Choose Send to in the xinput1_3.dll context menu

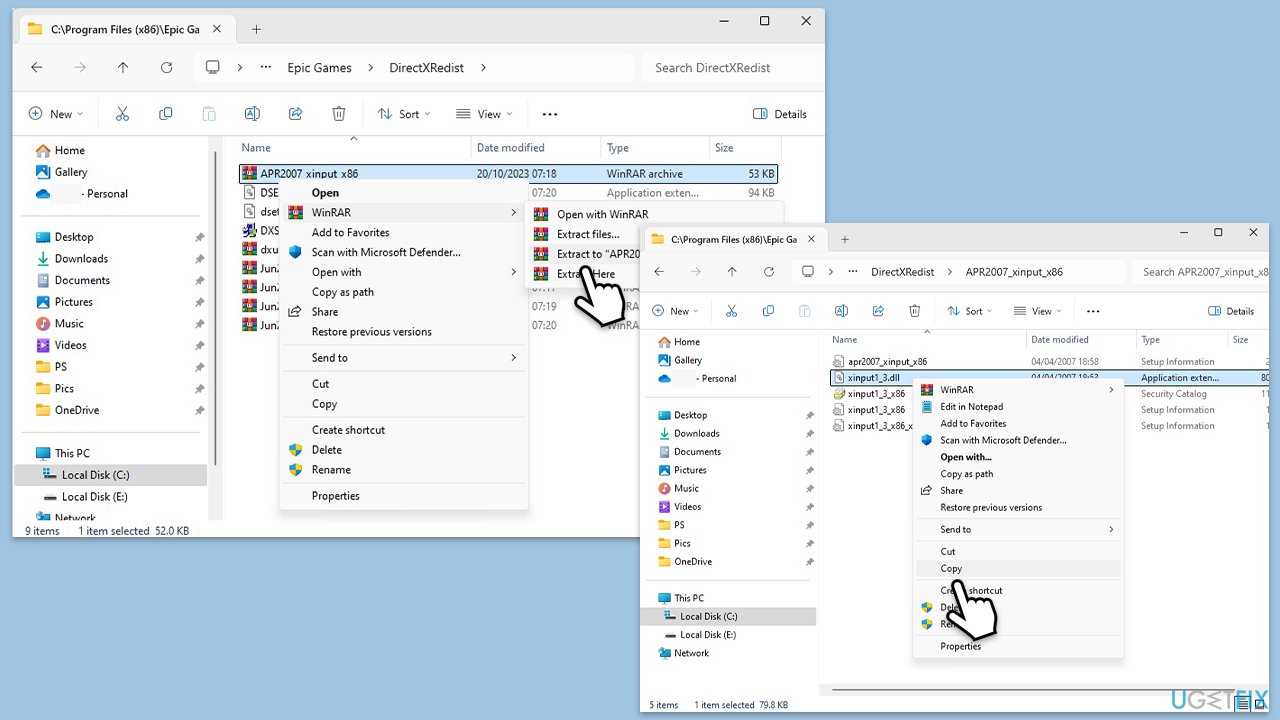click(x=956, y=530)
